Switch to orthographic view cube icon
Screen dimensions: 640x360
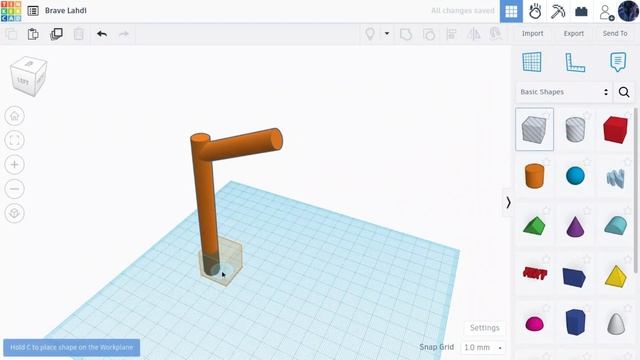tap(15, 213)
